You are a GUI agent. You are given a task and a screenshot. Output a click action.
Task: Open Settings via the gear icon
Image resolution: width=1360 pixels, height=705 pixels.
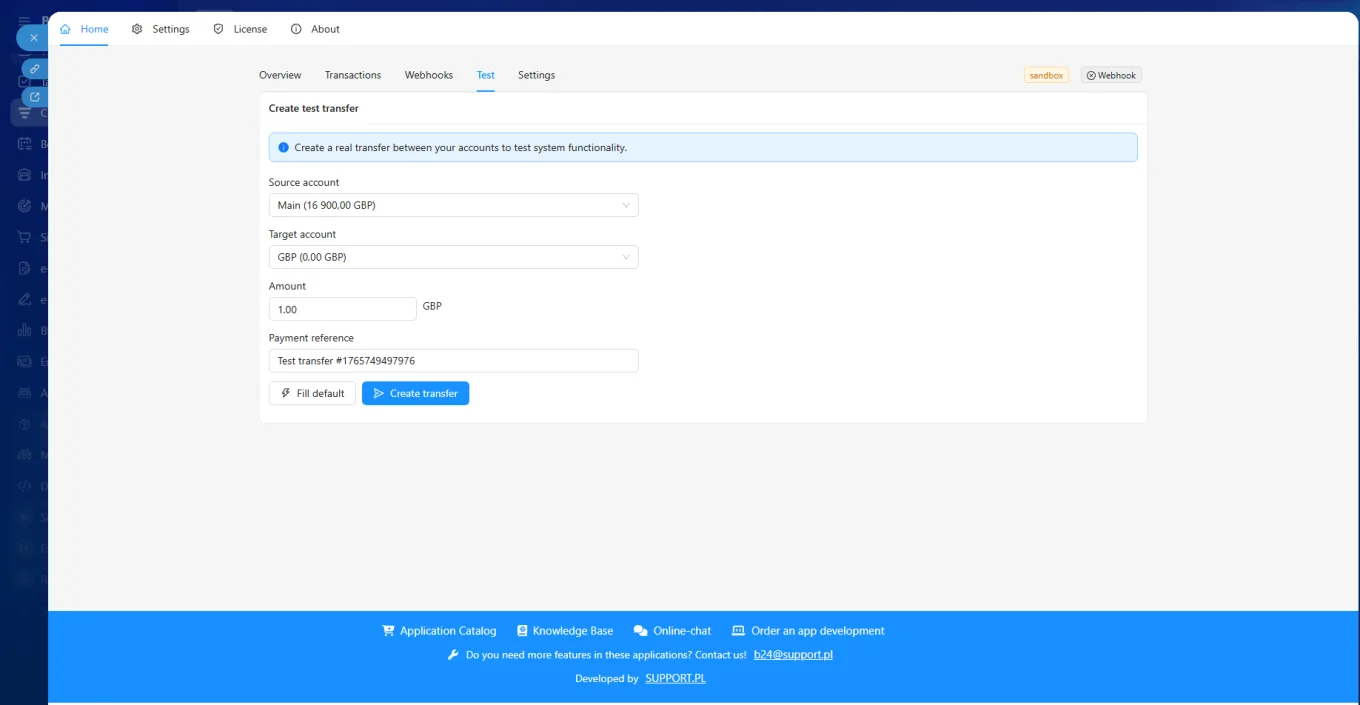click(x=137, y=30)
